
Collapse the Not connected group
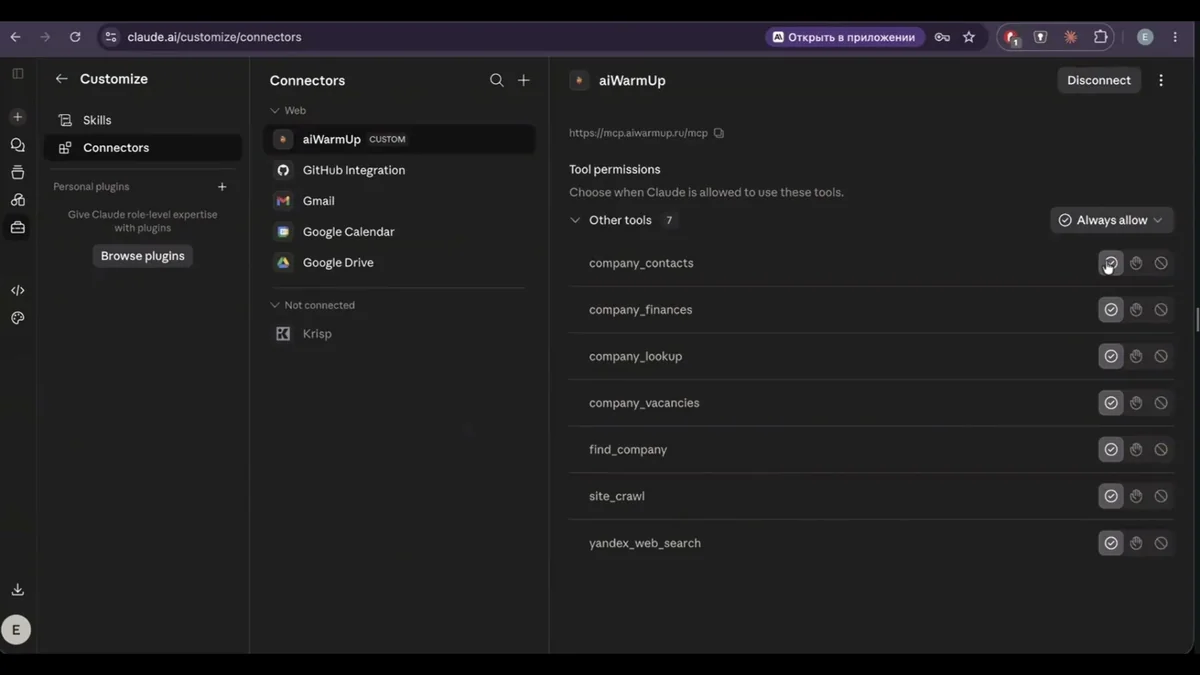click(x=275, y=305)
